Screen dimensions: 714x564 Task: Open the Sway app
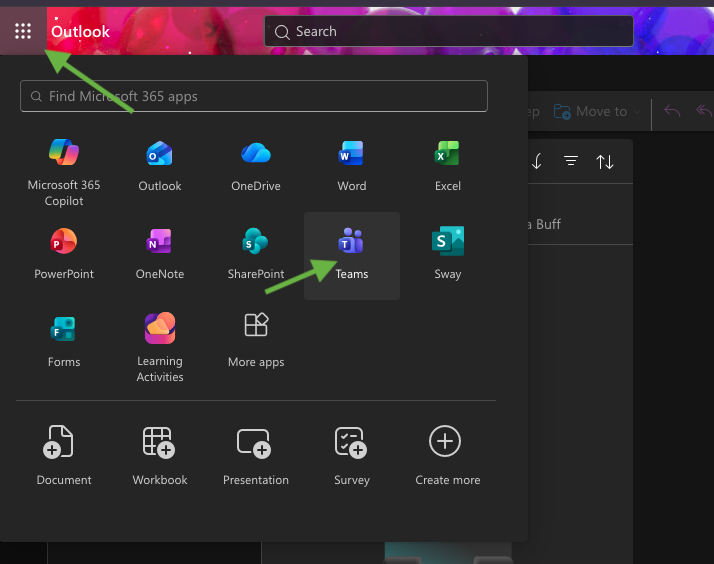[x=448, y=254]
